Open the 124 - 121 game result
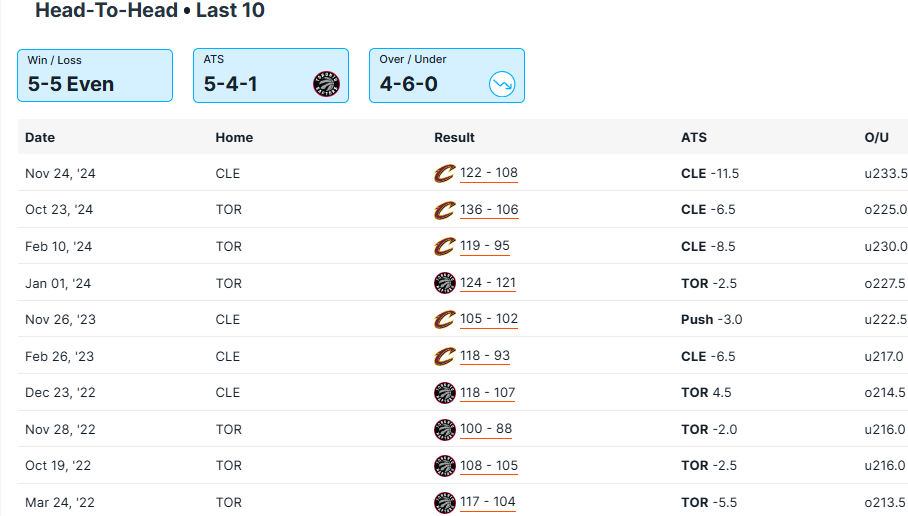The image size is (908, 516). 488,283
